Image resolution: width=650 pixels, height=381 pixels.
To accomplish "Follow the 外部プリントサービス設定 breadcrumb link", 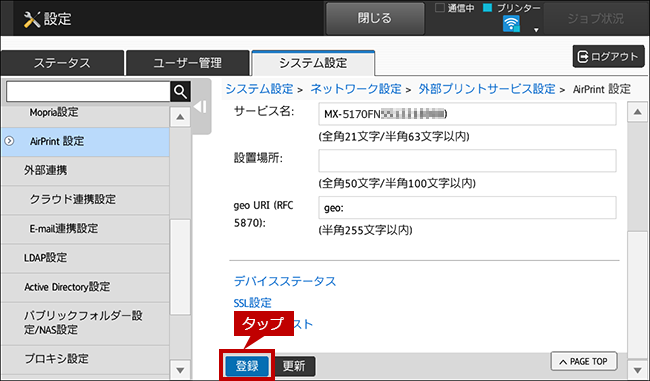I will (487, 89).
